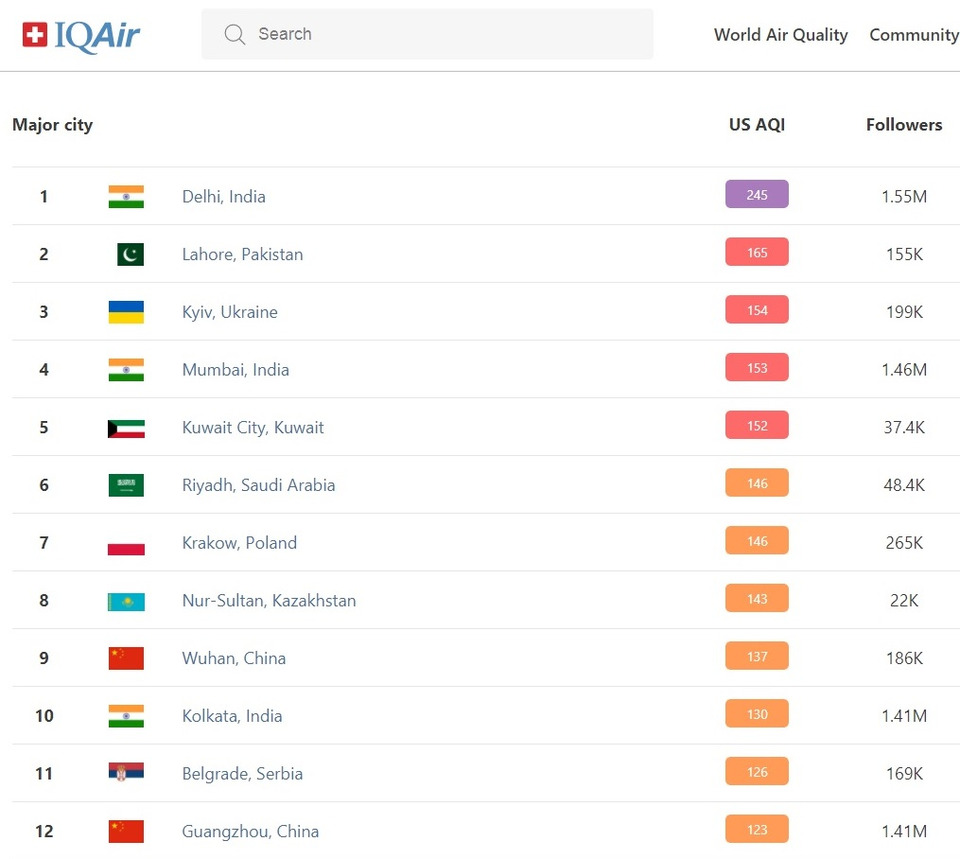The image size is (960, 859).
Task: Click the IQAir logo
Action: (81, 35)
